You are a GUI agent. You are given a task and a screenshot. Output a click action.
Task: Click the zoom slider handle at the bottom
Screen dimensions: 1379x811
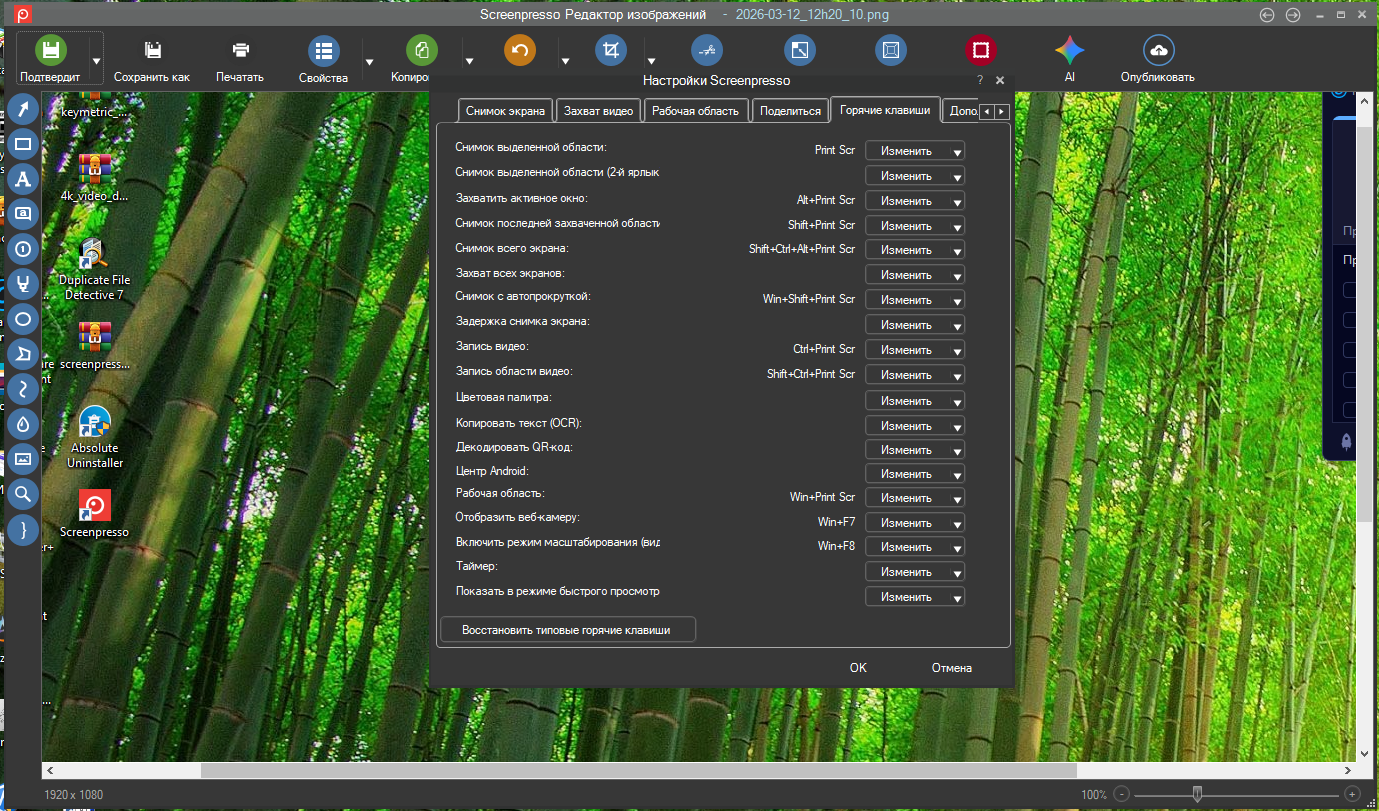point(1197,794)
